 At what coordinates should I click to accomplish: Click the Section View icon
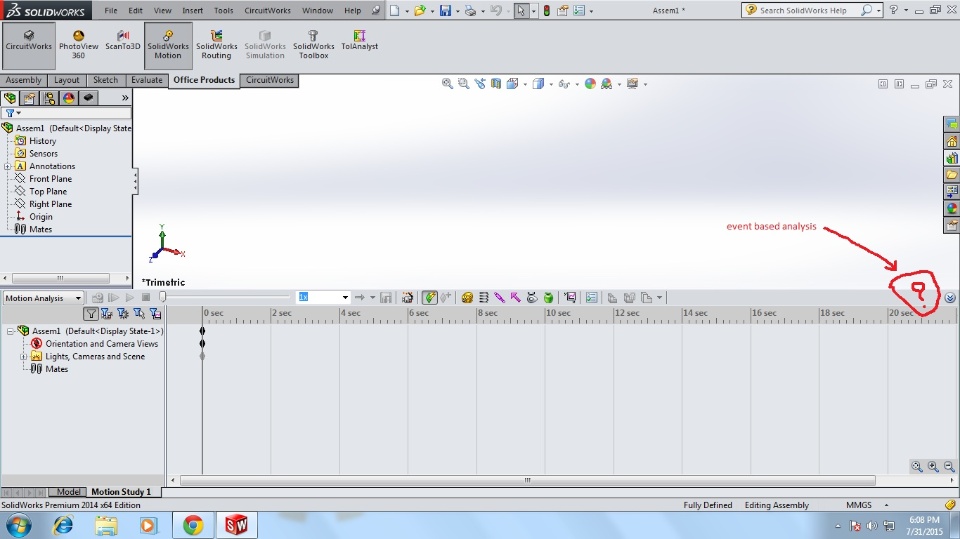(496, 84)
